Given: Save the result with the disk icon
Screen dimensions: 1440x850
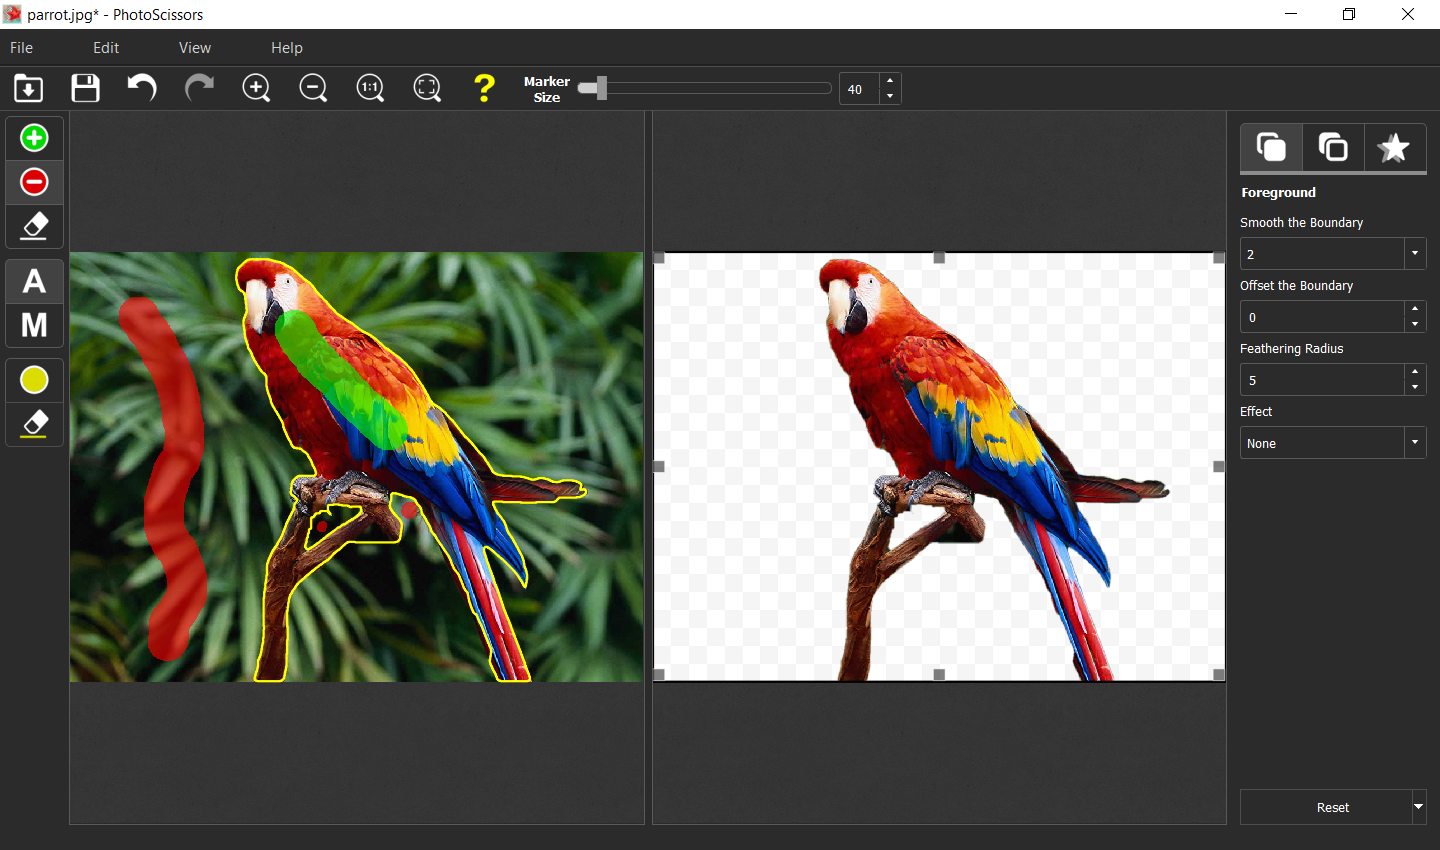Looking at the screenshot, I should pyautogui.click(x=85, y=88).
